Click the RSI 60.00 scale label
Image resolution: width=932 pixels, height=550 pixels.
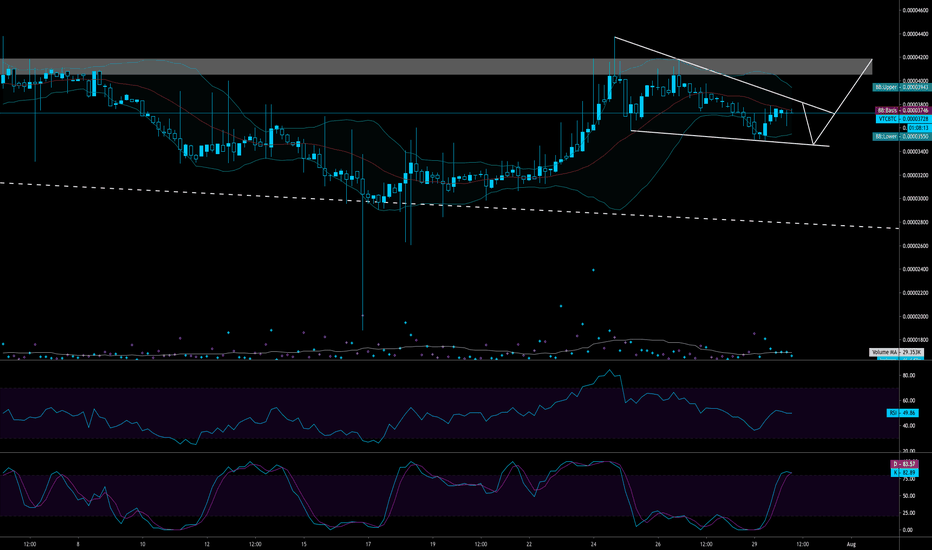[909, 401]
